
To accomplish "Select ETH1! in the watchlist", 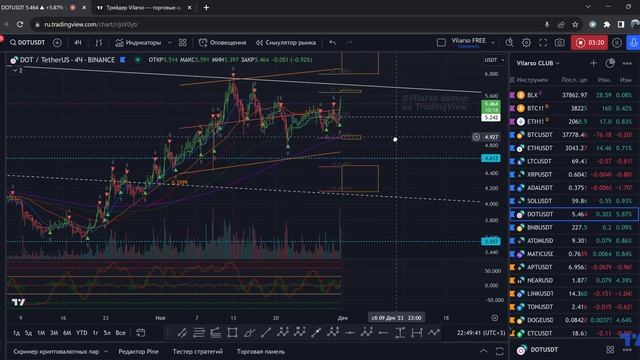I will coord(573,122).
